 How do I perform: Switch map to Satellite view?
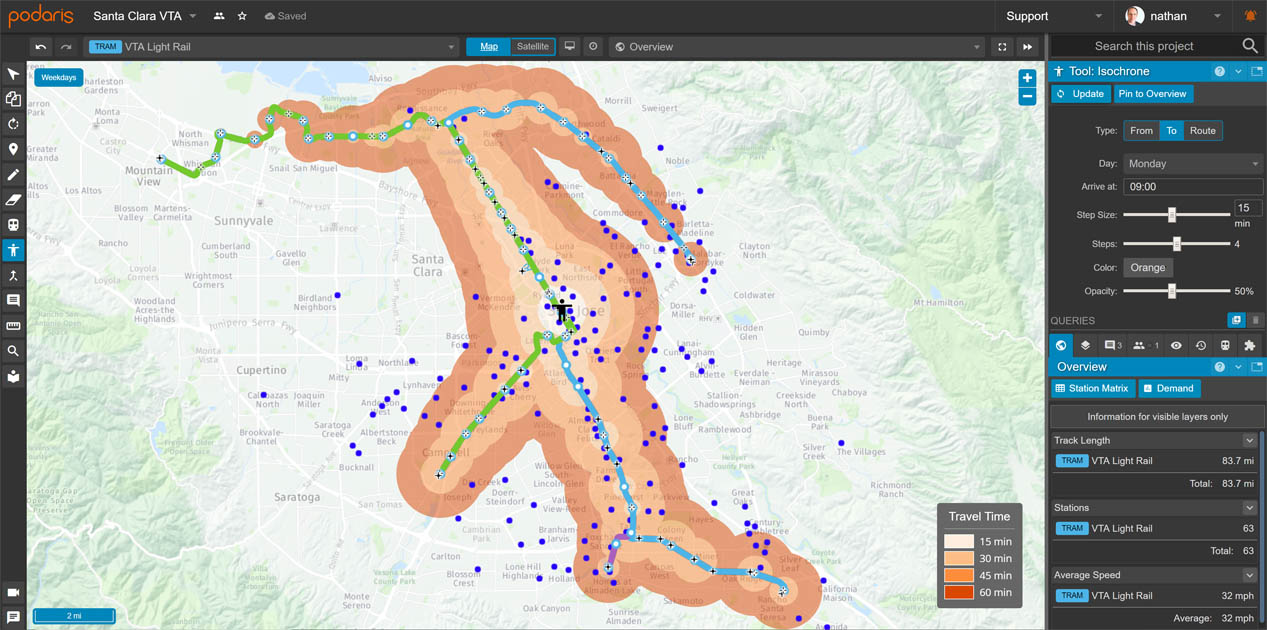click(532, 47)
